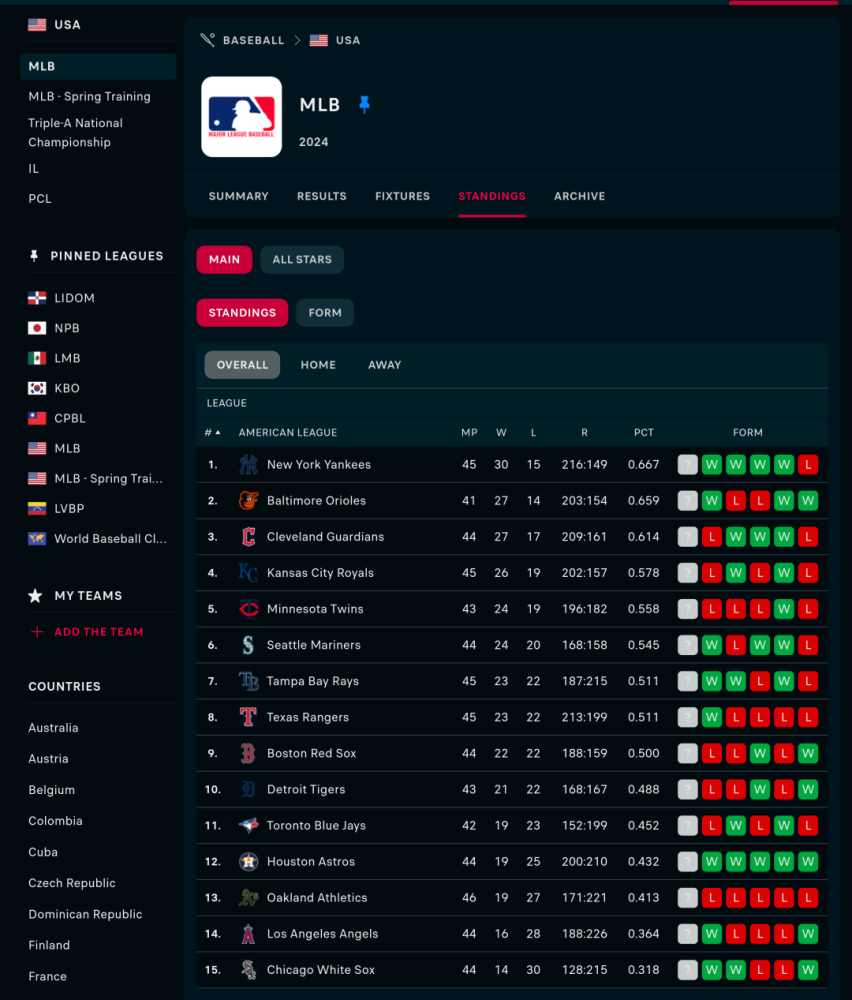This screenshot has width=852, height=1000.
Task: Click the highlighted MLB item in sidebar
Action: tap(98, 66)
